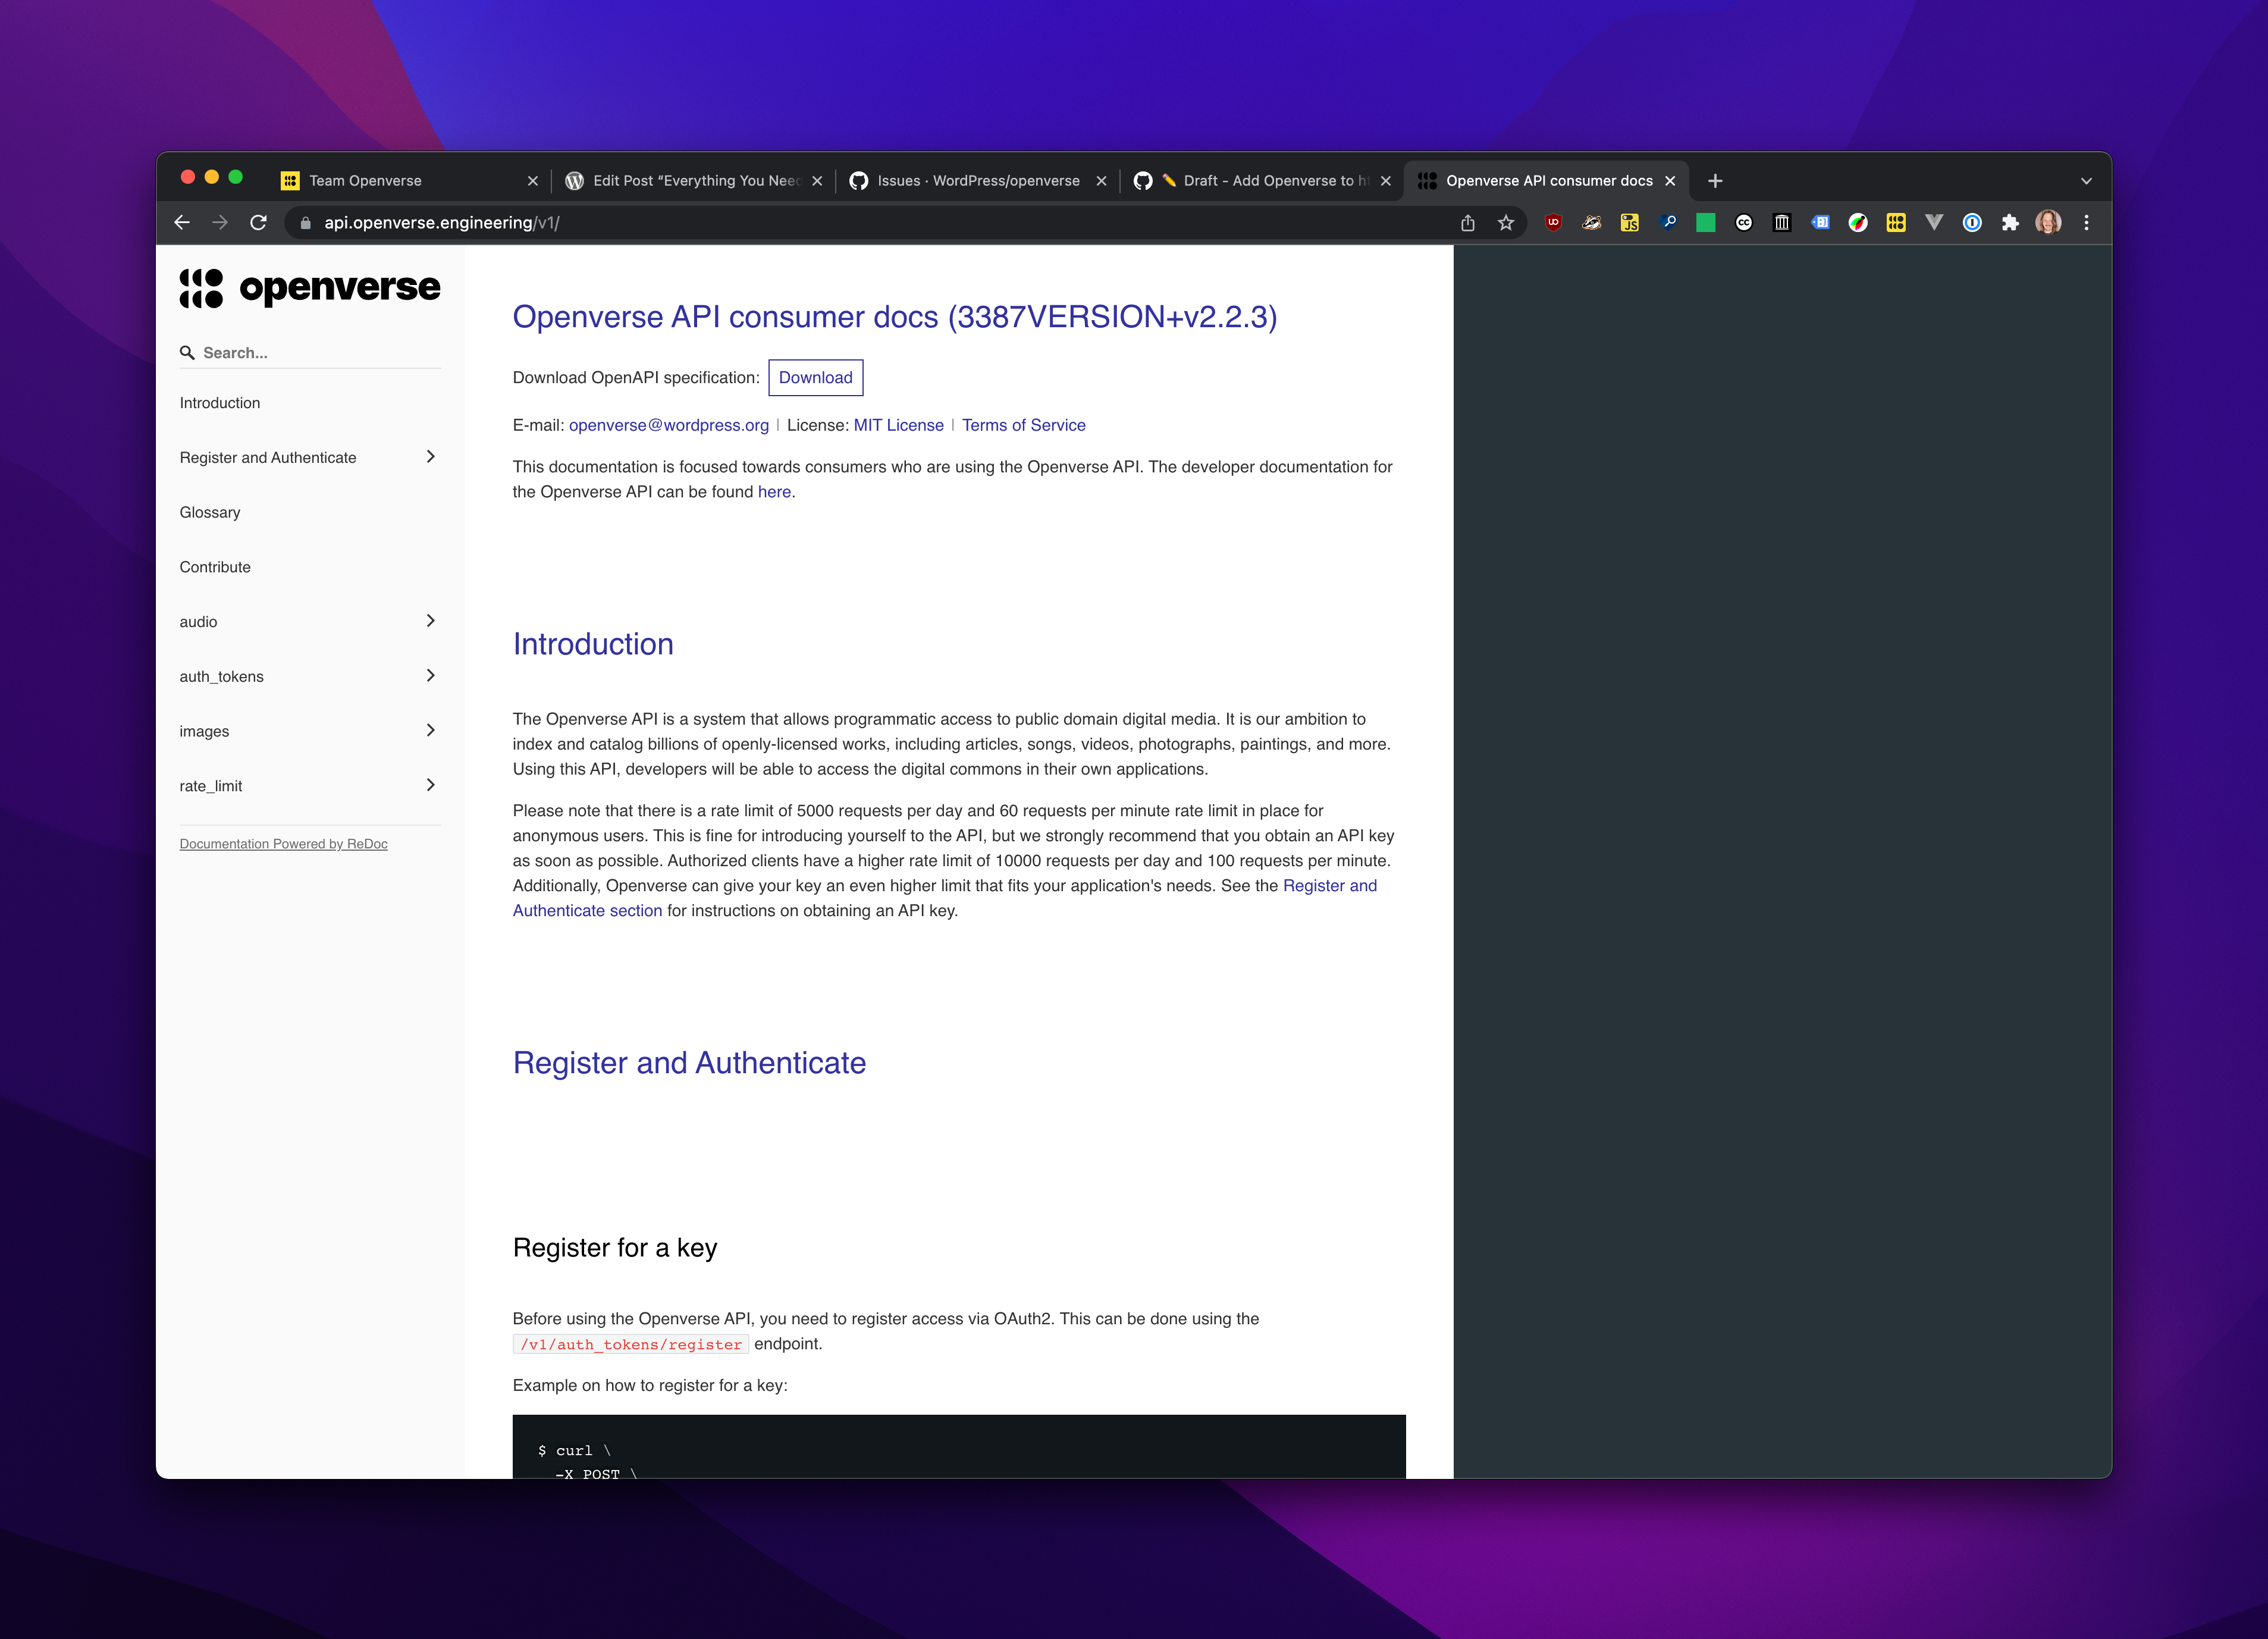Switch to Issues · WordPress/openverse tab
The image size is (2268, 1639).
pyautogui.click(x=977, y=181)
